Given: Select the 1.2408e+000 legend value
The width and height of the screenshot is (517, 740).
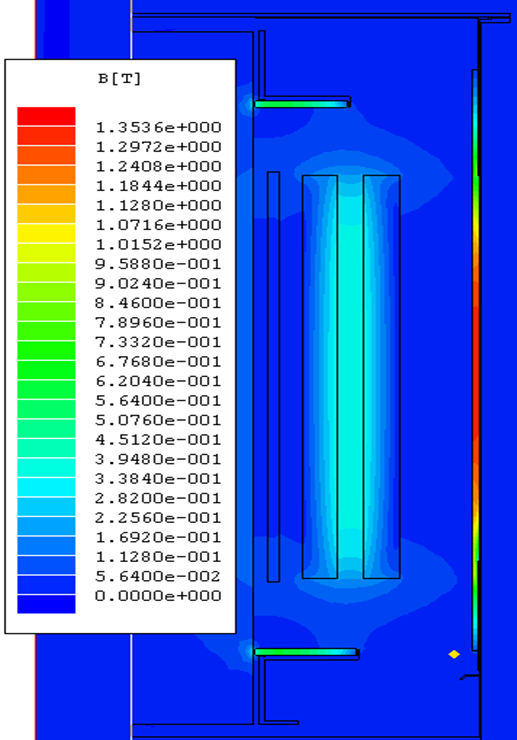Looking at the screenshot, I should click(x=159, y=167).
